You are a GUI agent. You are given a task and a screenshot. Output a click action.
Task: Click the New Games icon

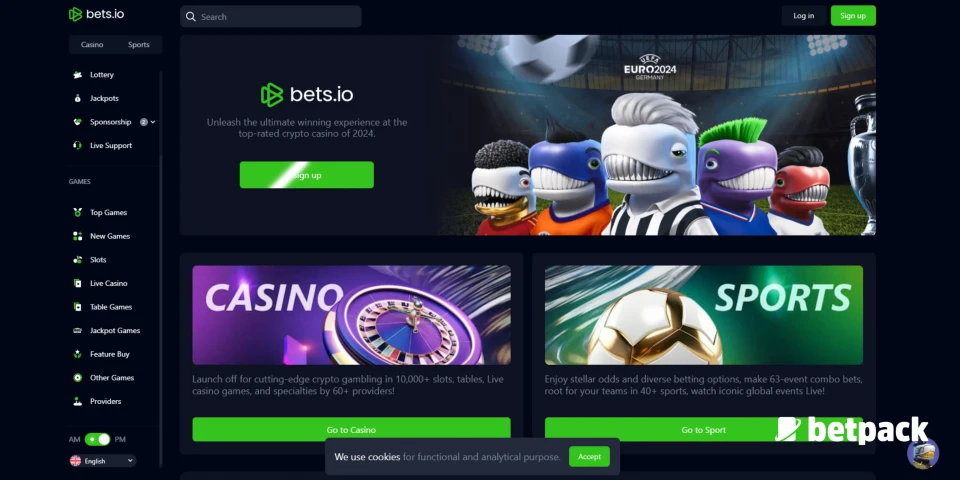point(77,236)
